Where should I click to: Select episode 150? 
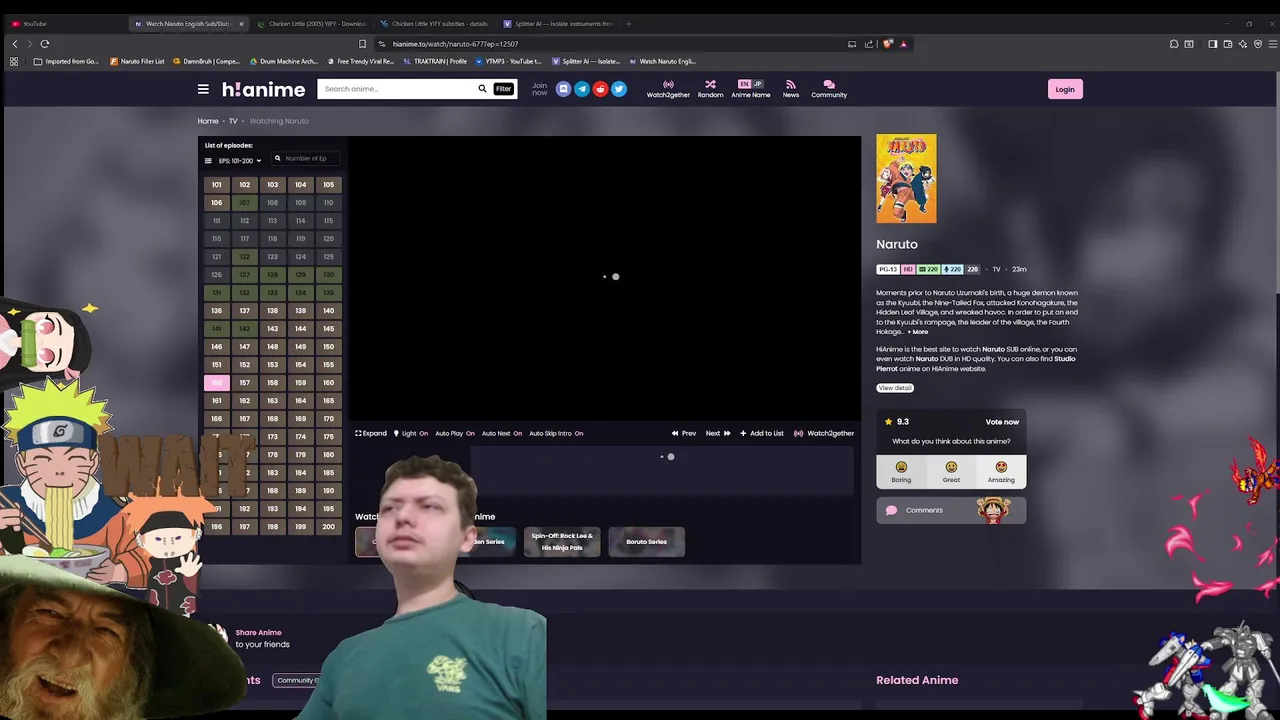click(328, 347)
